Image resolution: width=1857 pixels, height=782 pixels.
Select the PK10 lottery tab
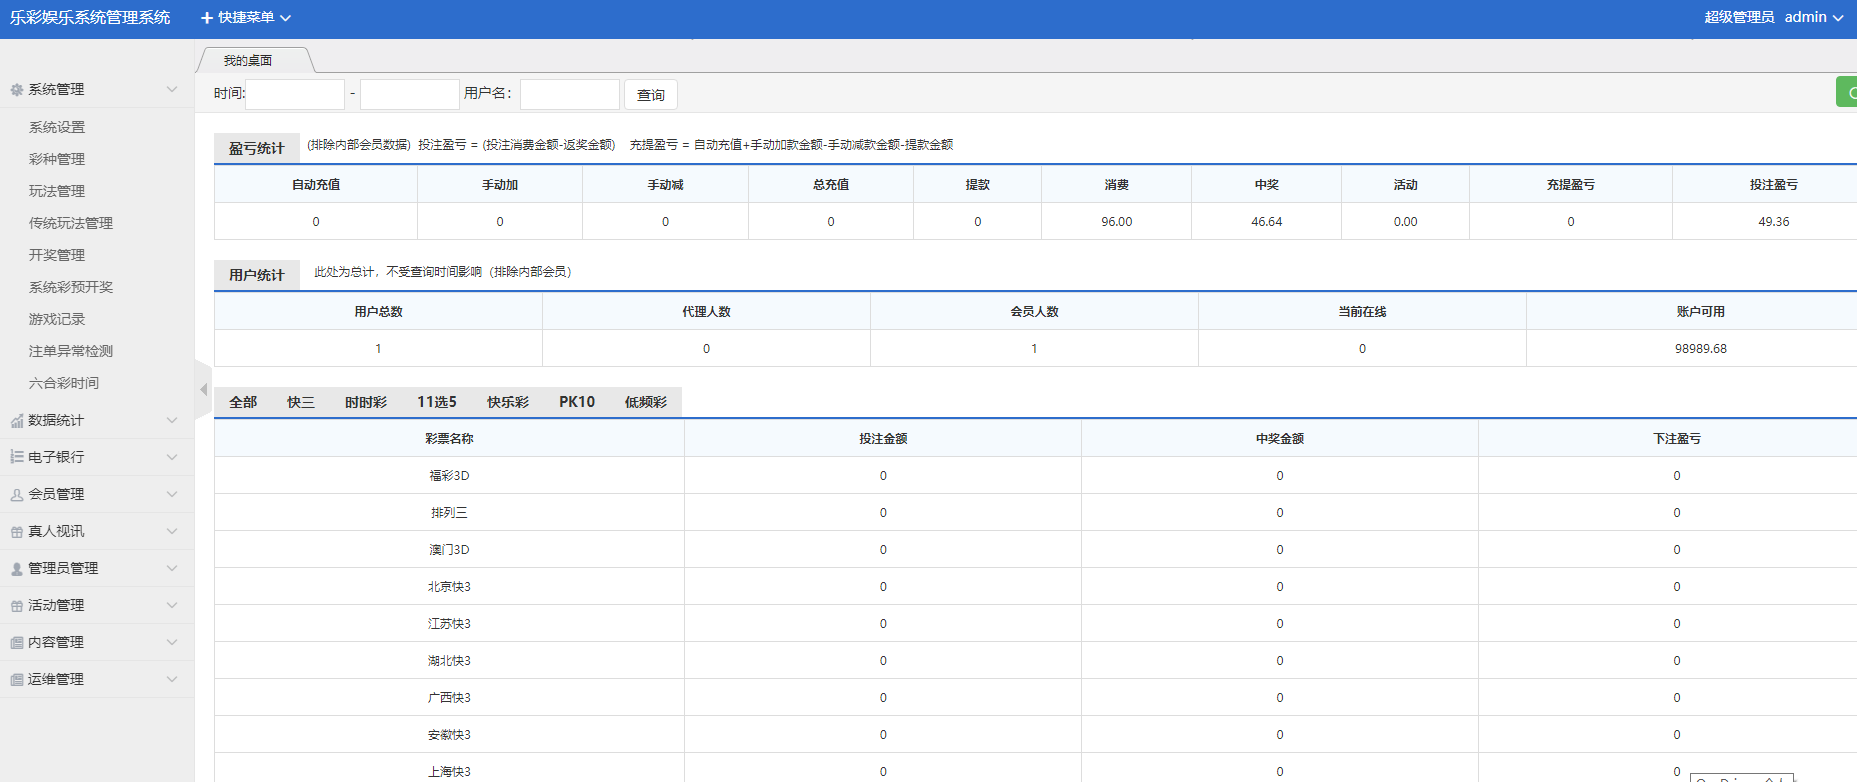[x=576, y=402]
